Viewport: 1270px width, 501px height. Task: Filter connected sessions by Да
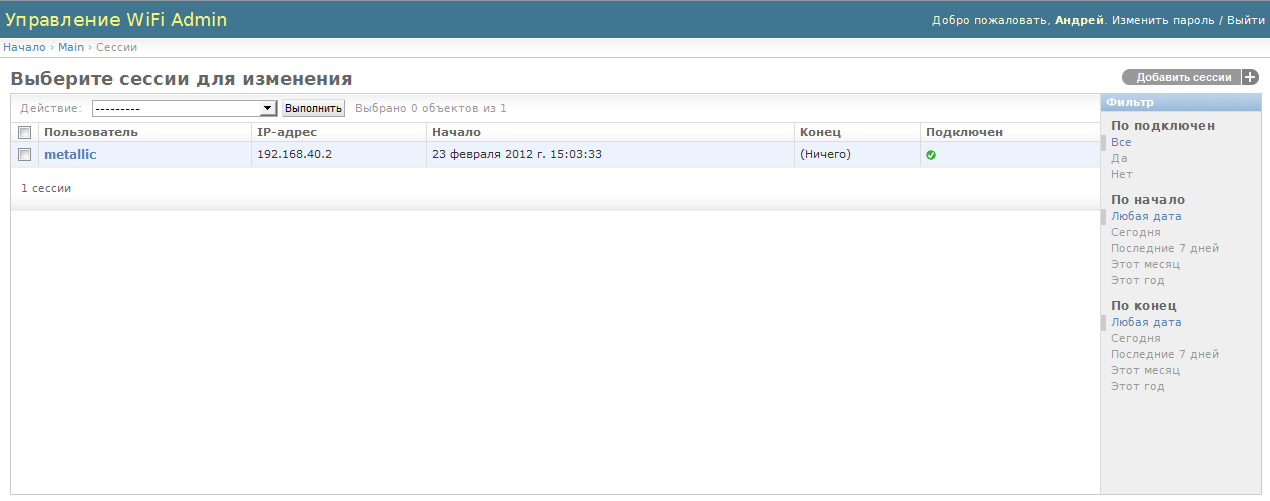point(1119,158)
